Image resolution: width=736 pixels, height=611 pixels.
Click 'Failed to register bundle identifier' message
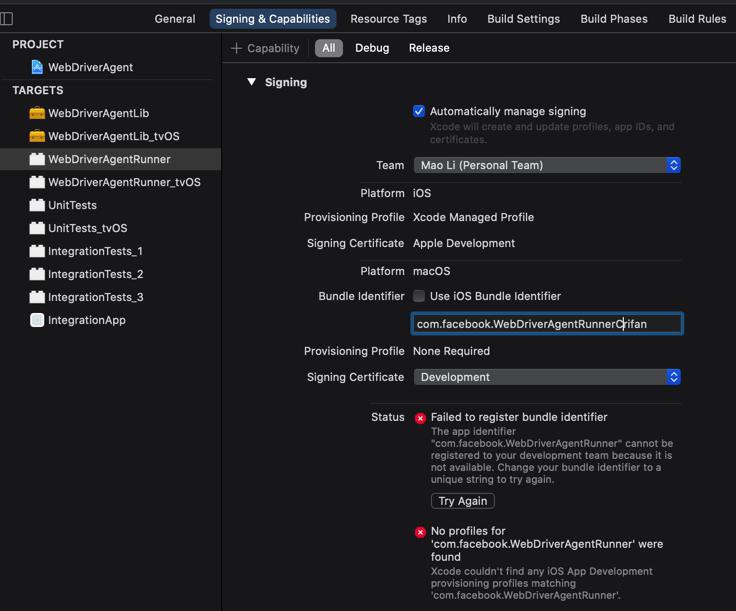519,417
